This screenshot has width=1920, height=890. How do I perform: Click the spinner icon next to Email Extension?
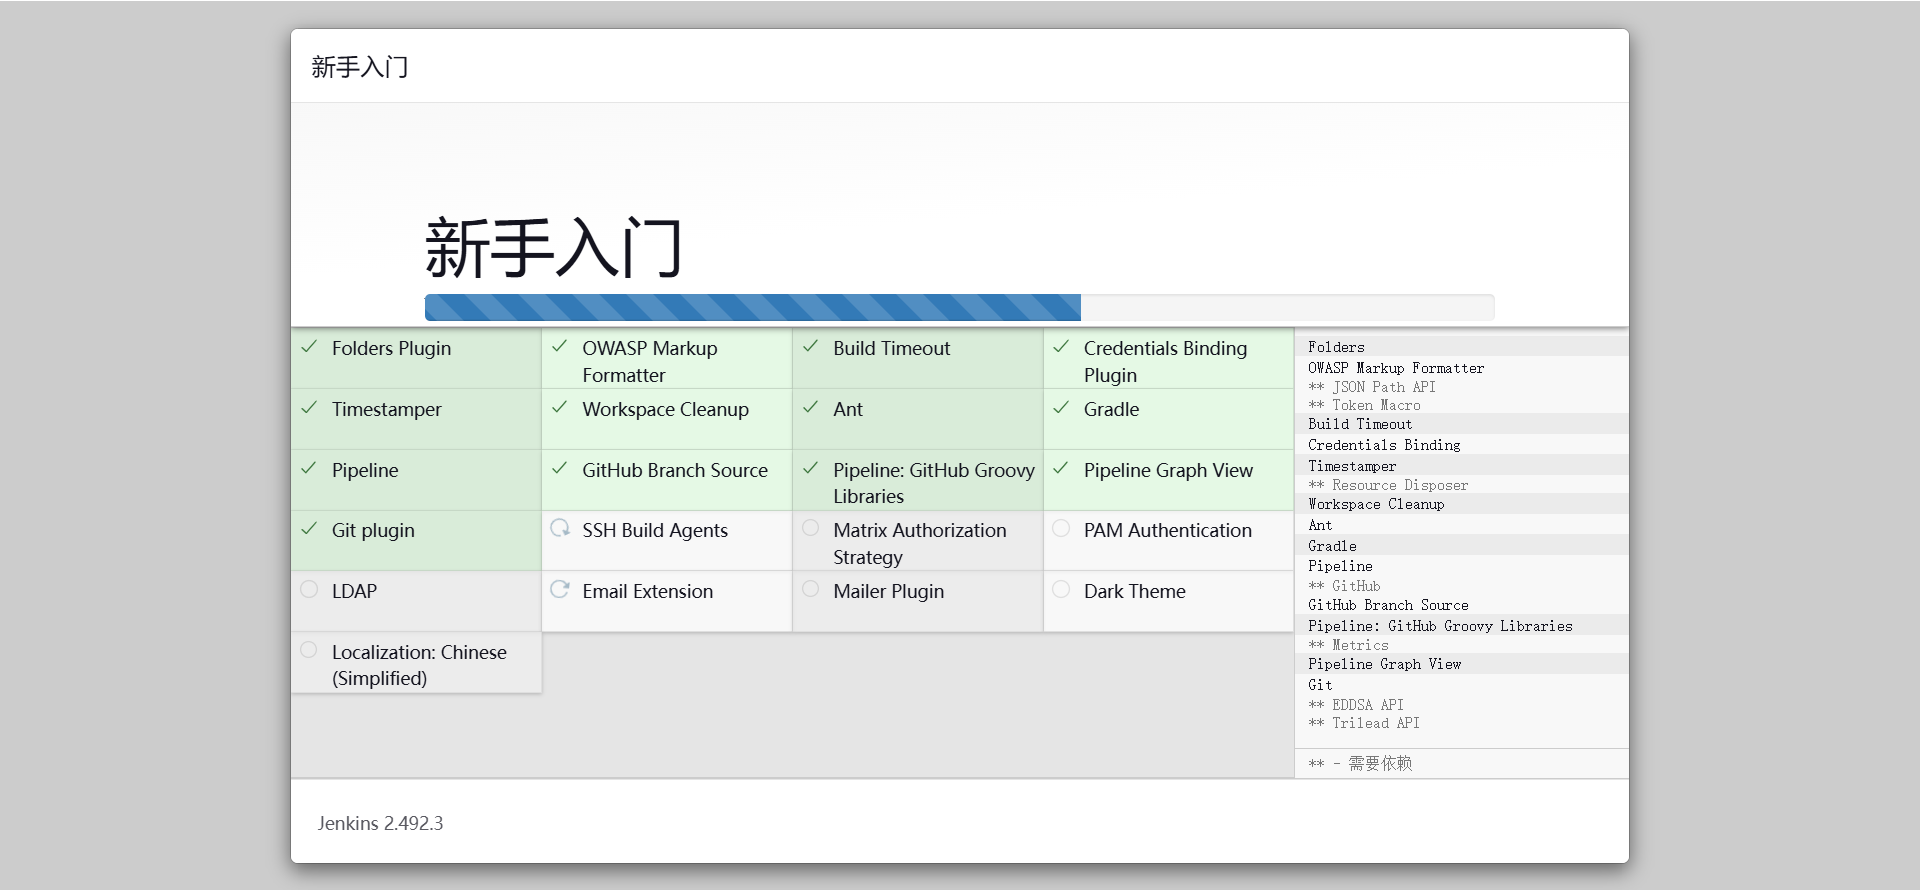pos(560,589)
